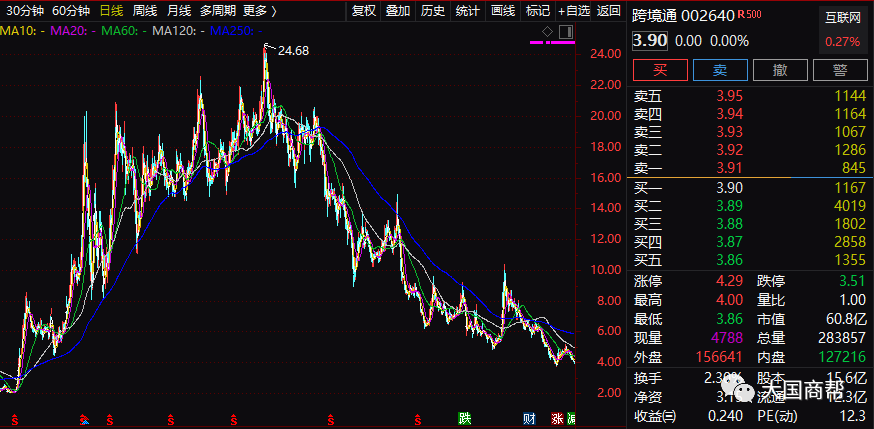This screenshot has width=874, height=429.
Task: Click the stock name 跨境通 002640
Action: pos(683,16)
